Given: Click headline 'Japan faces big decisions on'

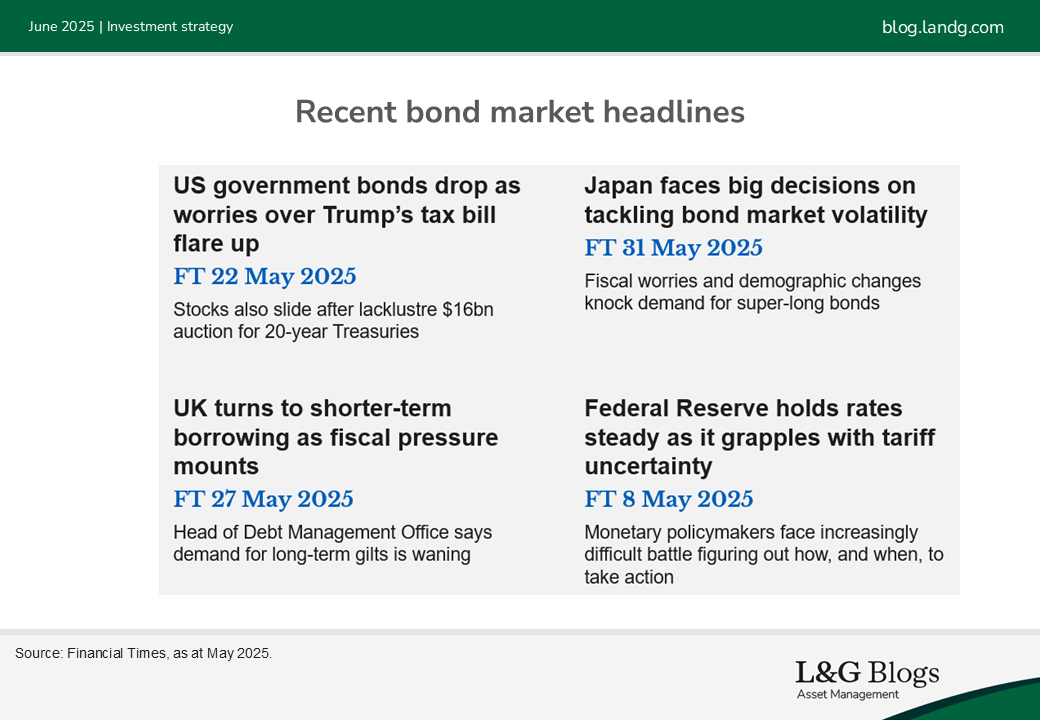Looking at the screenshot, I should tap(755, 200).
